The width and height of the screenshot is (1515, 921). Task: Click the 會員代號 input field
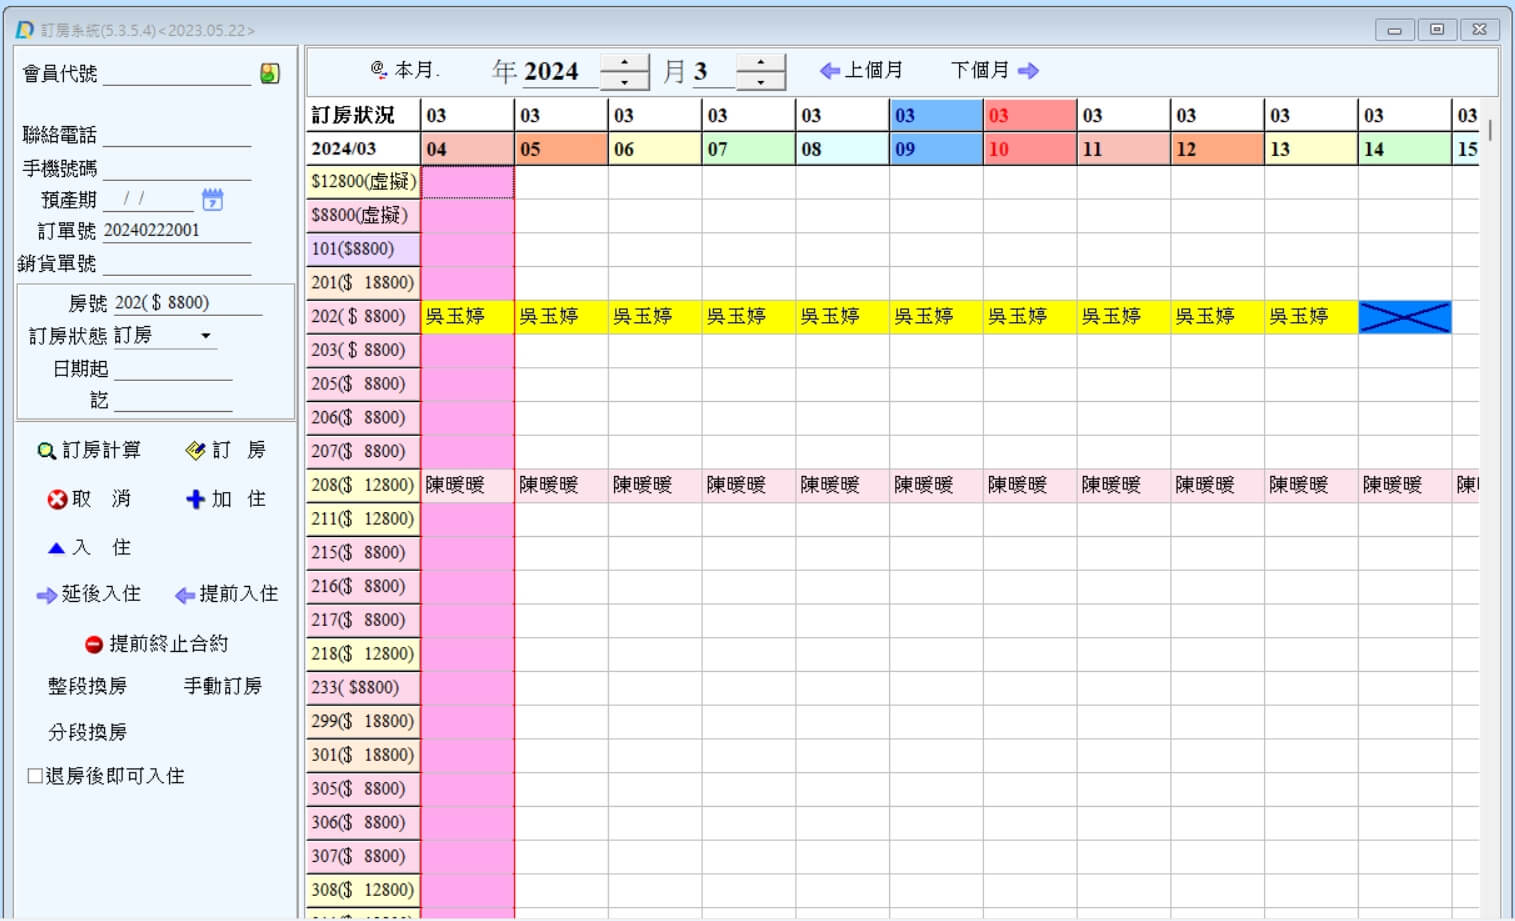pyautogui.click(x=177, y=74)
